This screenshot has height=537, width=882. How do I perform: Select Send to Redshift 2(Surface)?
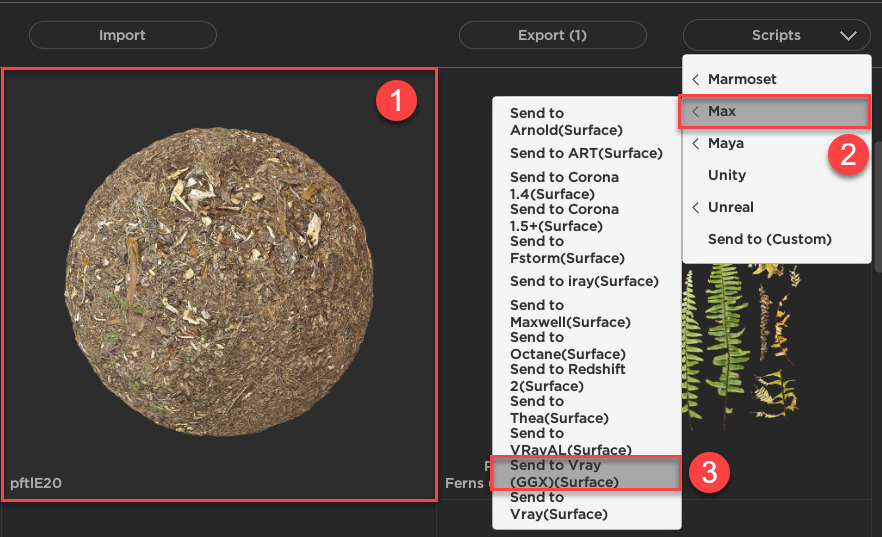567,377
